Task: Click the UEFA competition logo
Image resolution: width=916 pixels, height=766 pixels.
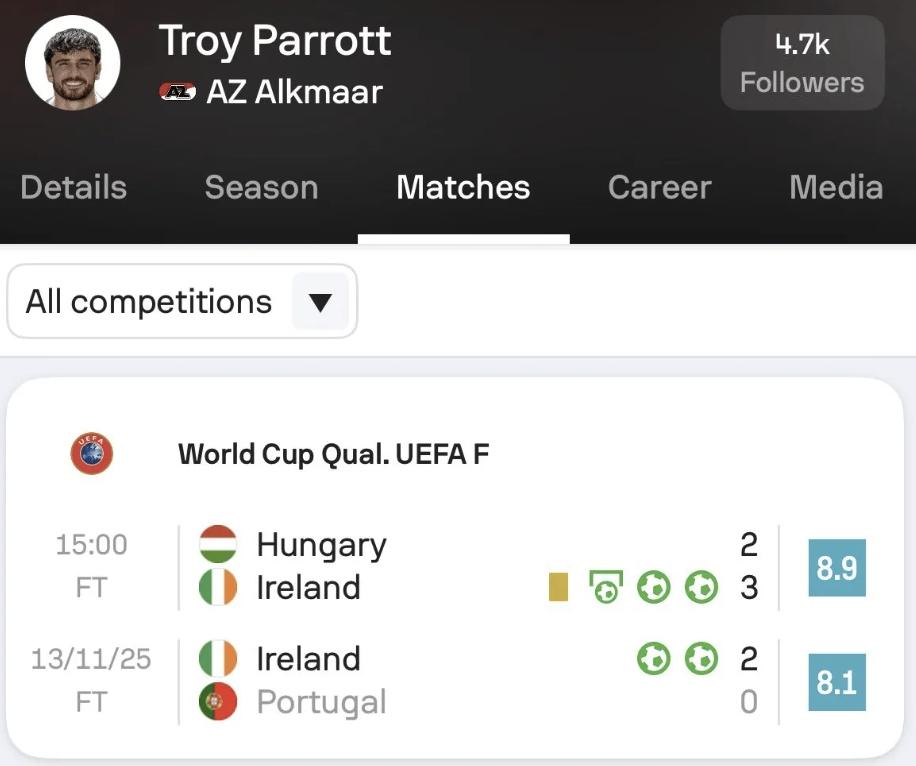Action: coord(92,454)
